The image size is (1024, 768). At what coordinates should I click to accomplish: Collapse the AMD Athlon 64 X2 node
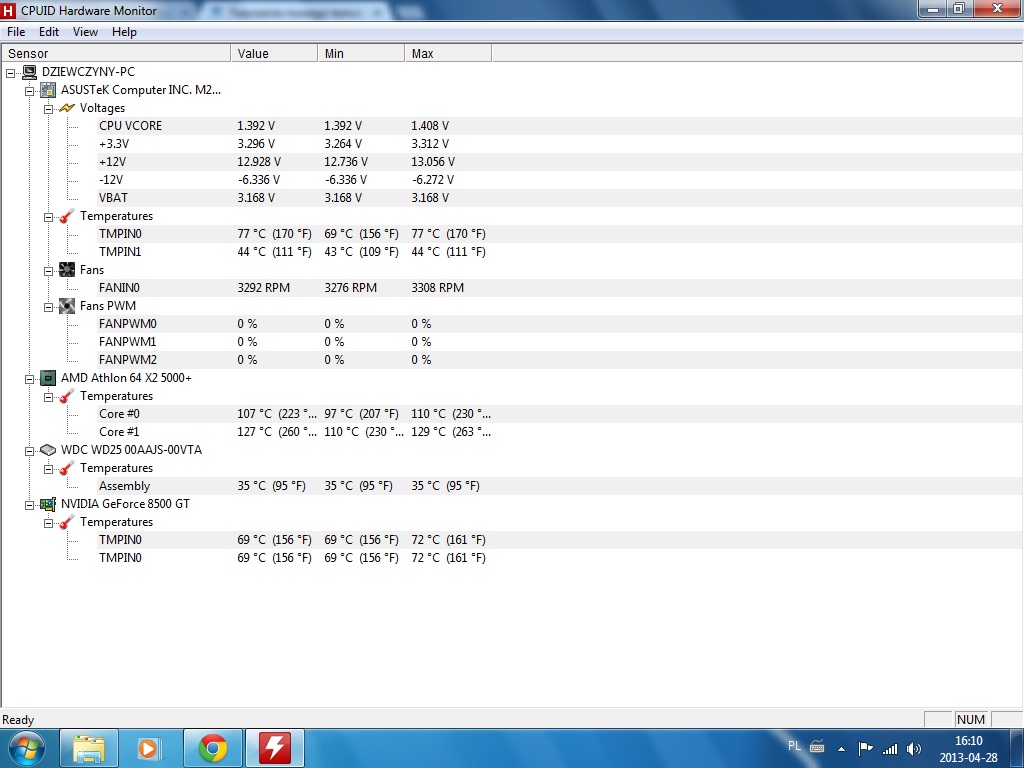(x=29, y=379)
